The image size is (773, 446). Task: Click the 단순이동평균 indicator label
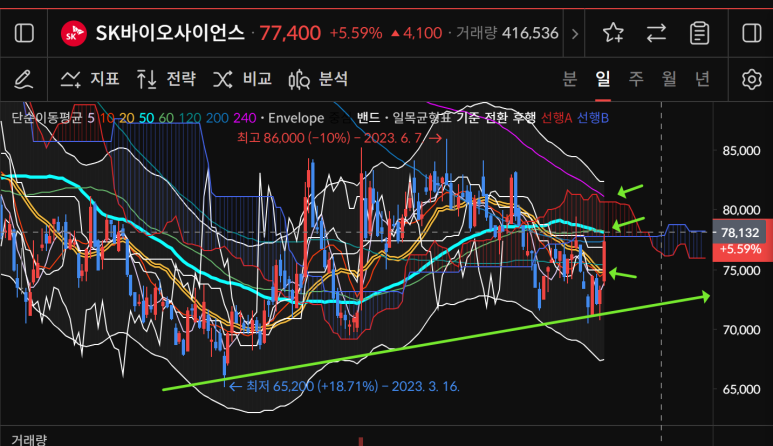(47, 118)
